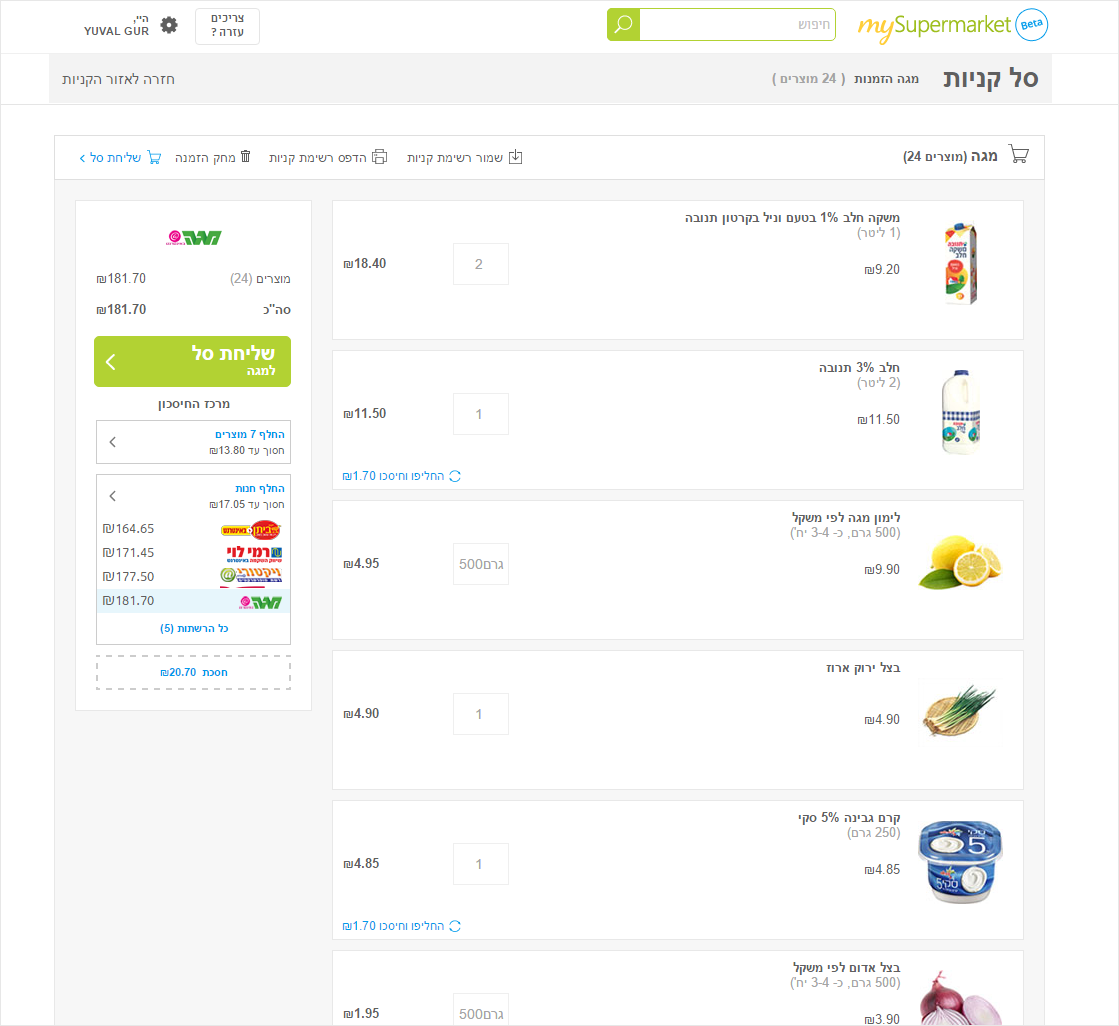Click the חסכת ₪20.70 savings box
The image size is (1119, 1026).
(193, 673)
